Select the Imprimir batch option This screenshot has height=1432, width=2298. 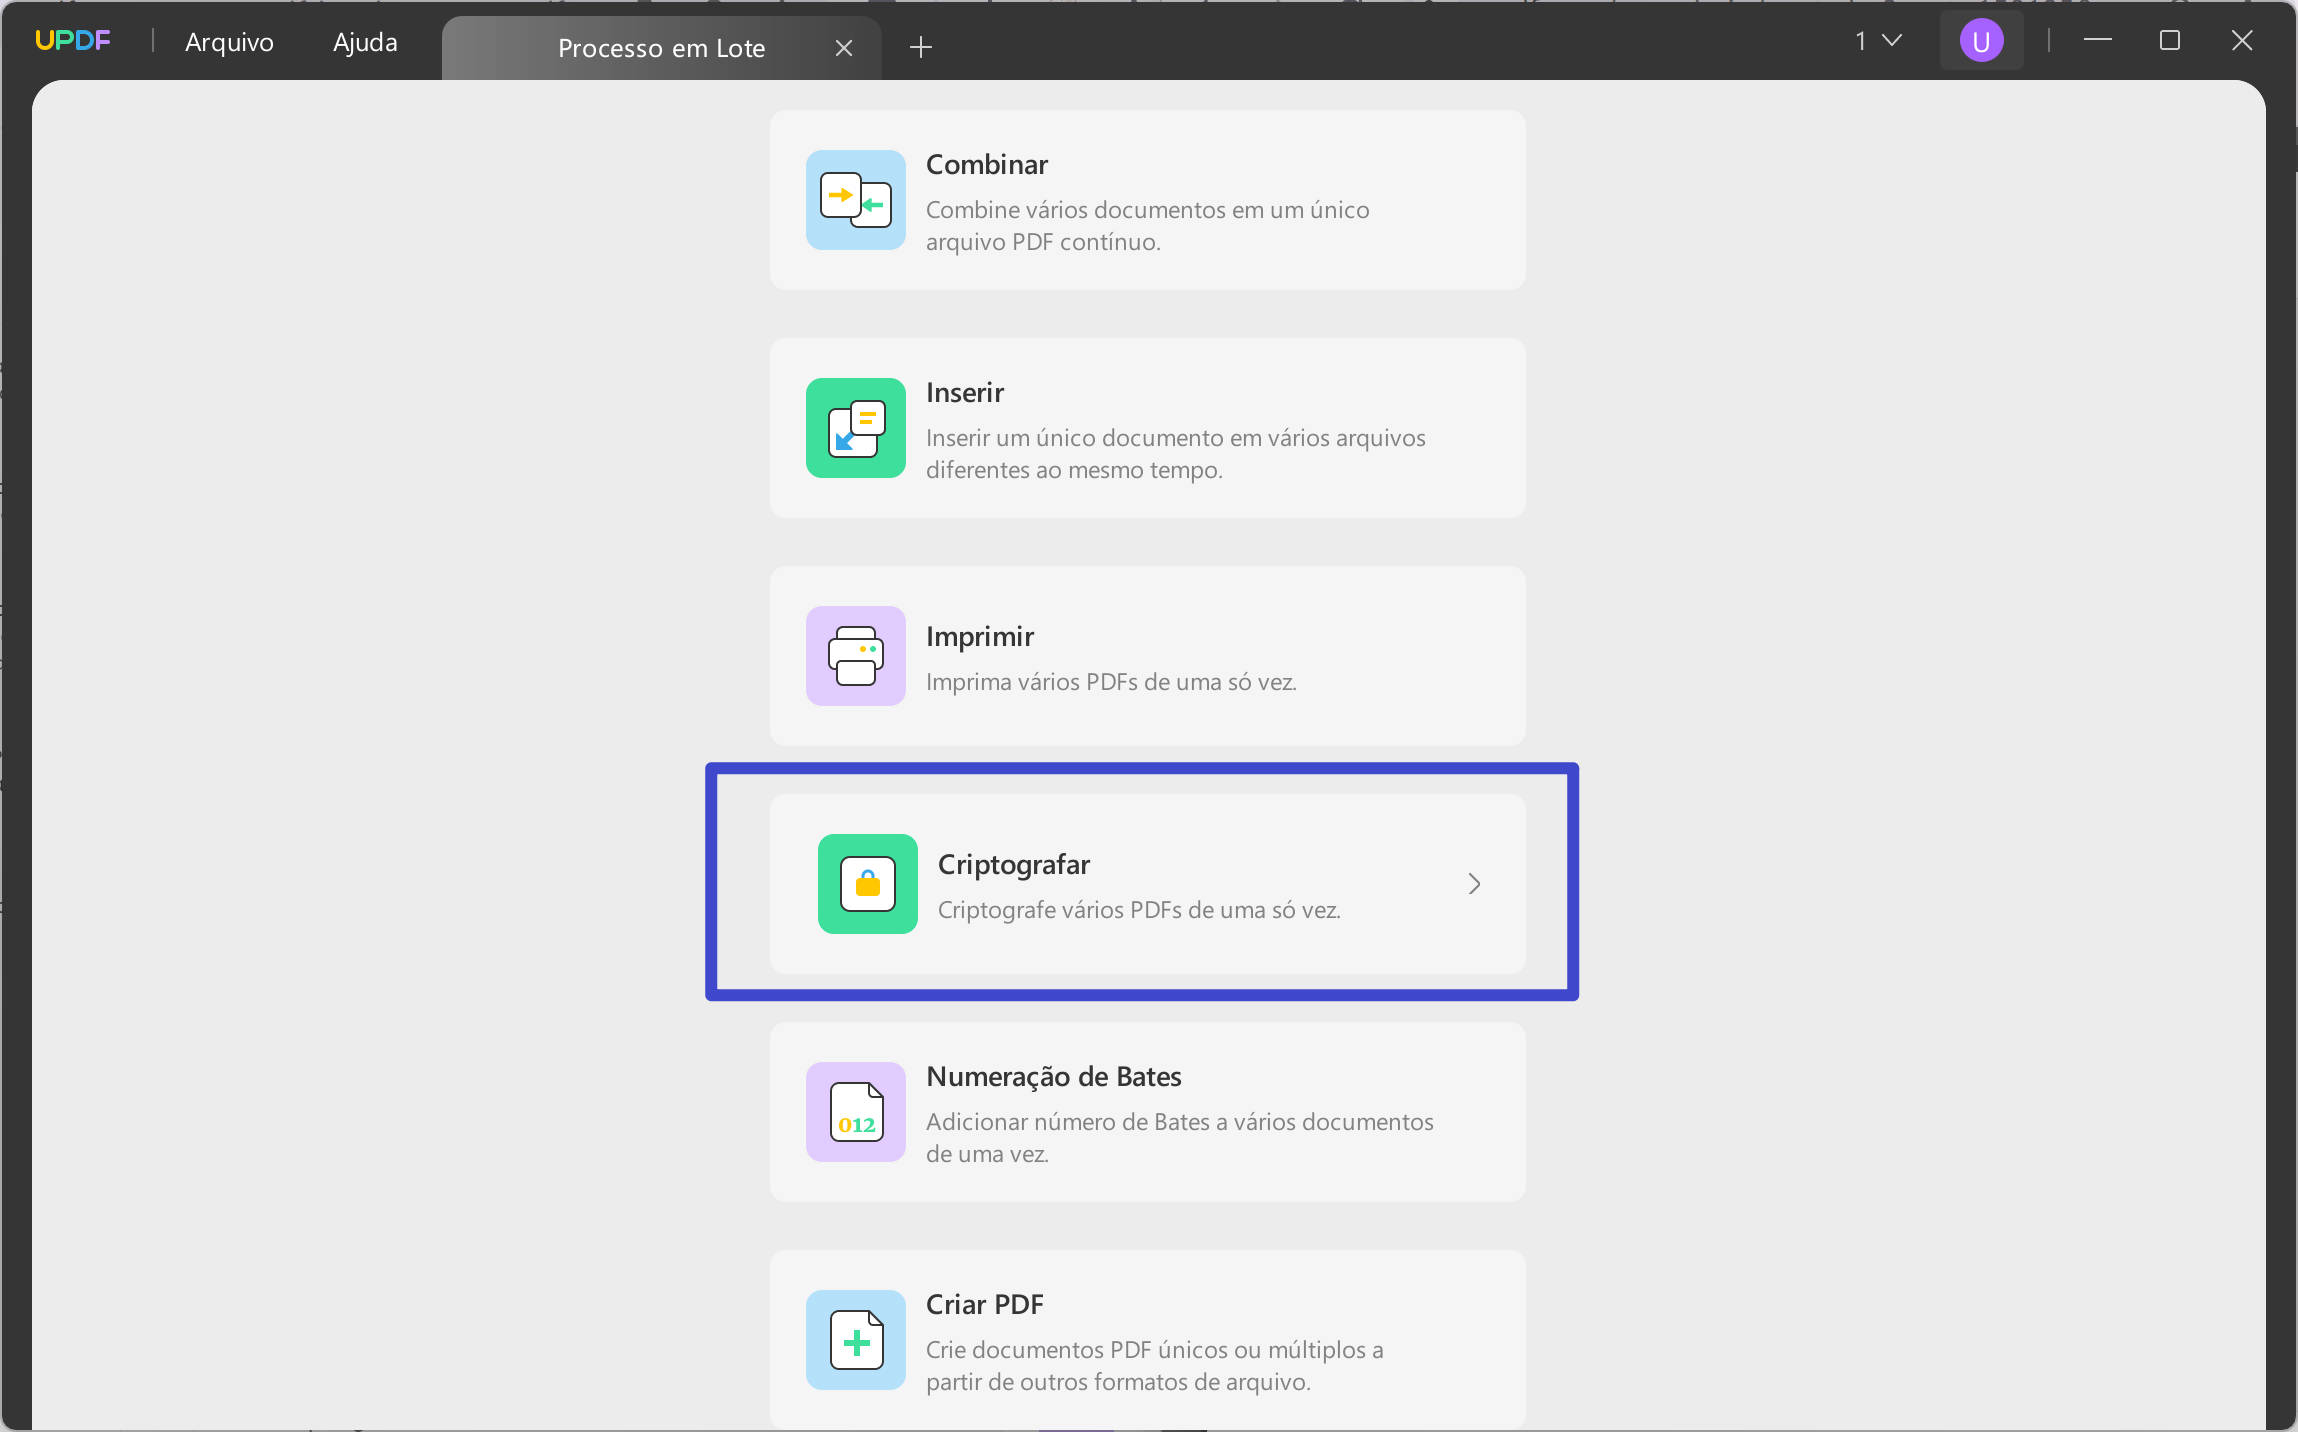1146,656
